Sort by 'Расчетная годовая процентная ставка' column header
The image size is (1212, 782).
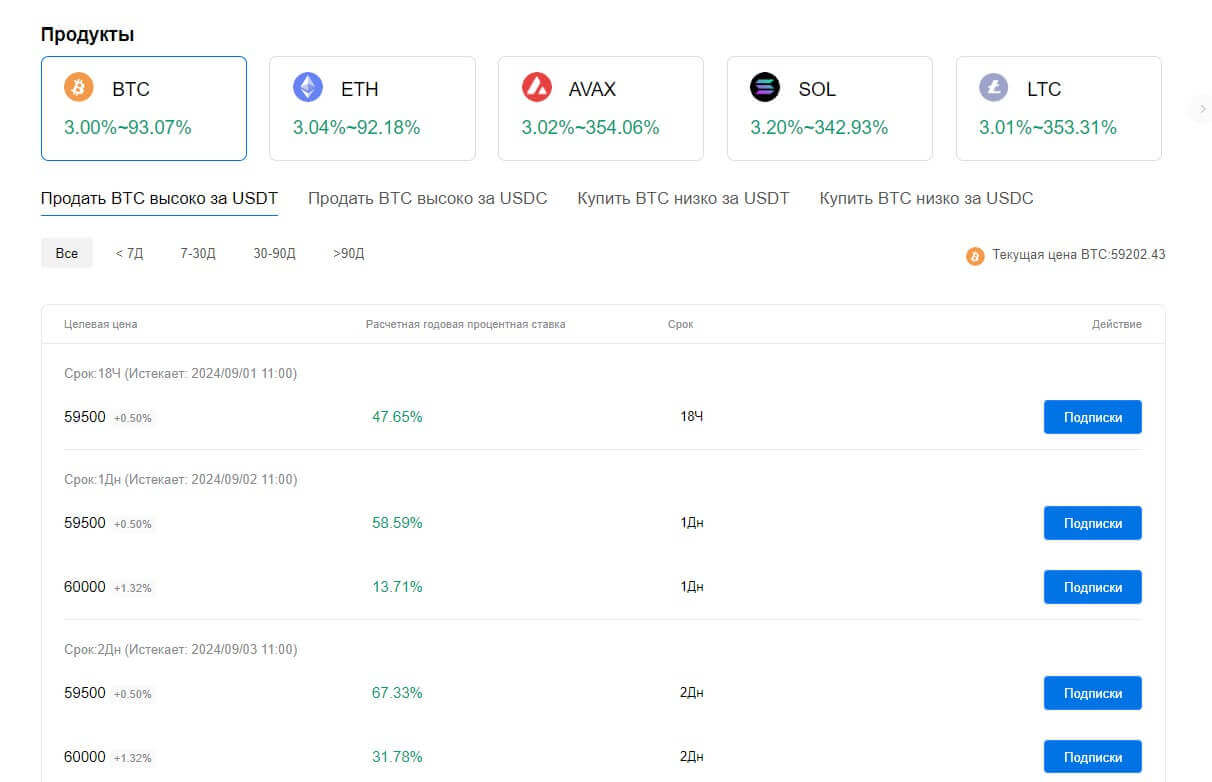click(465, 324)
